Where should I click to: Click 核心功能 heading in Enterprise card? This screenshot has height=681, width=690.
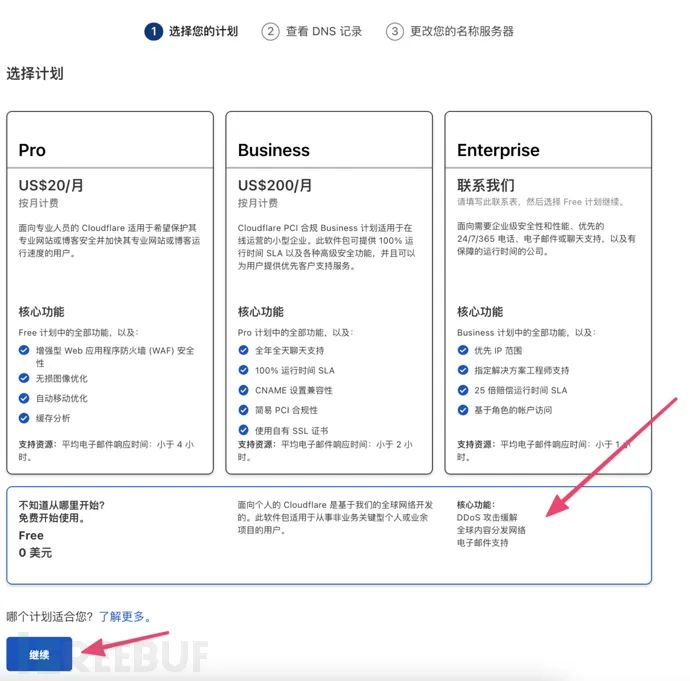point(480,311)
